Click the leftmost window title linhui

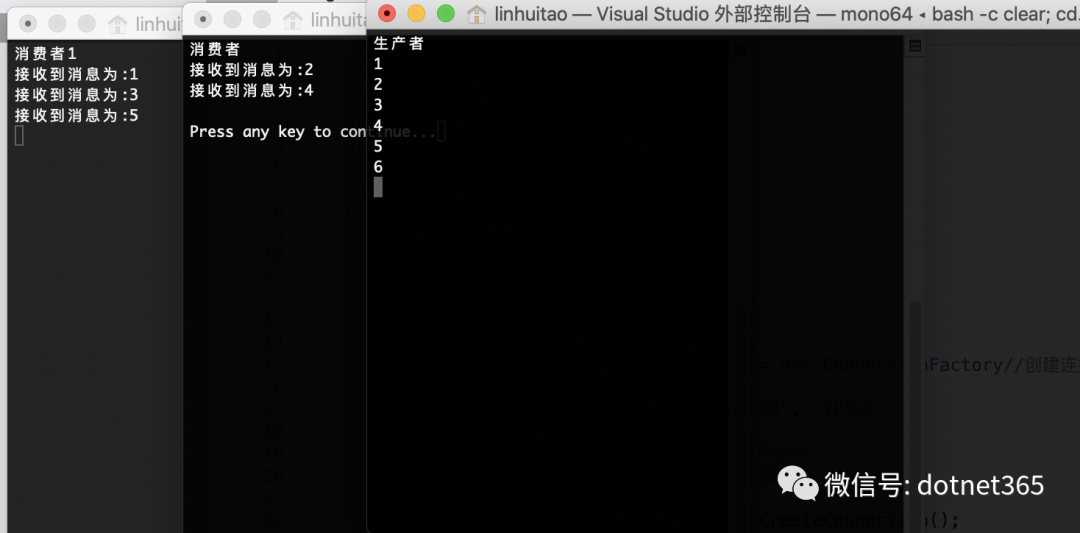157,25
